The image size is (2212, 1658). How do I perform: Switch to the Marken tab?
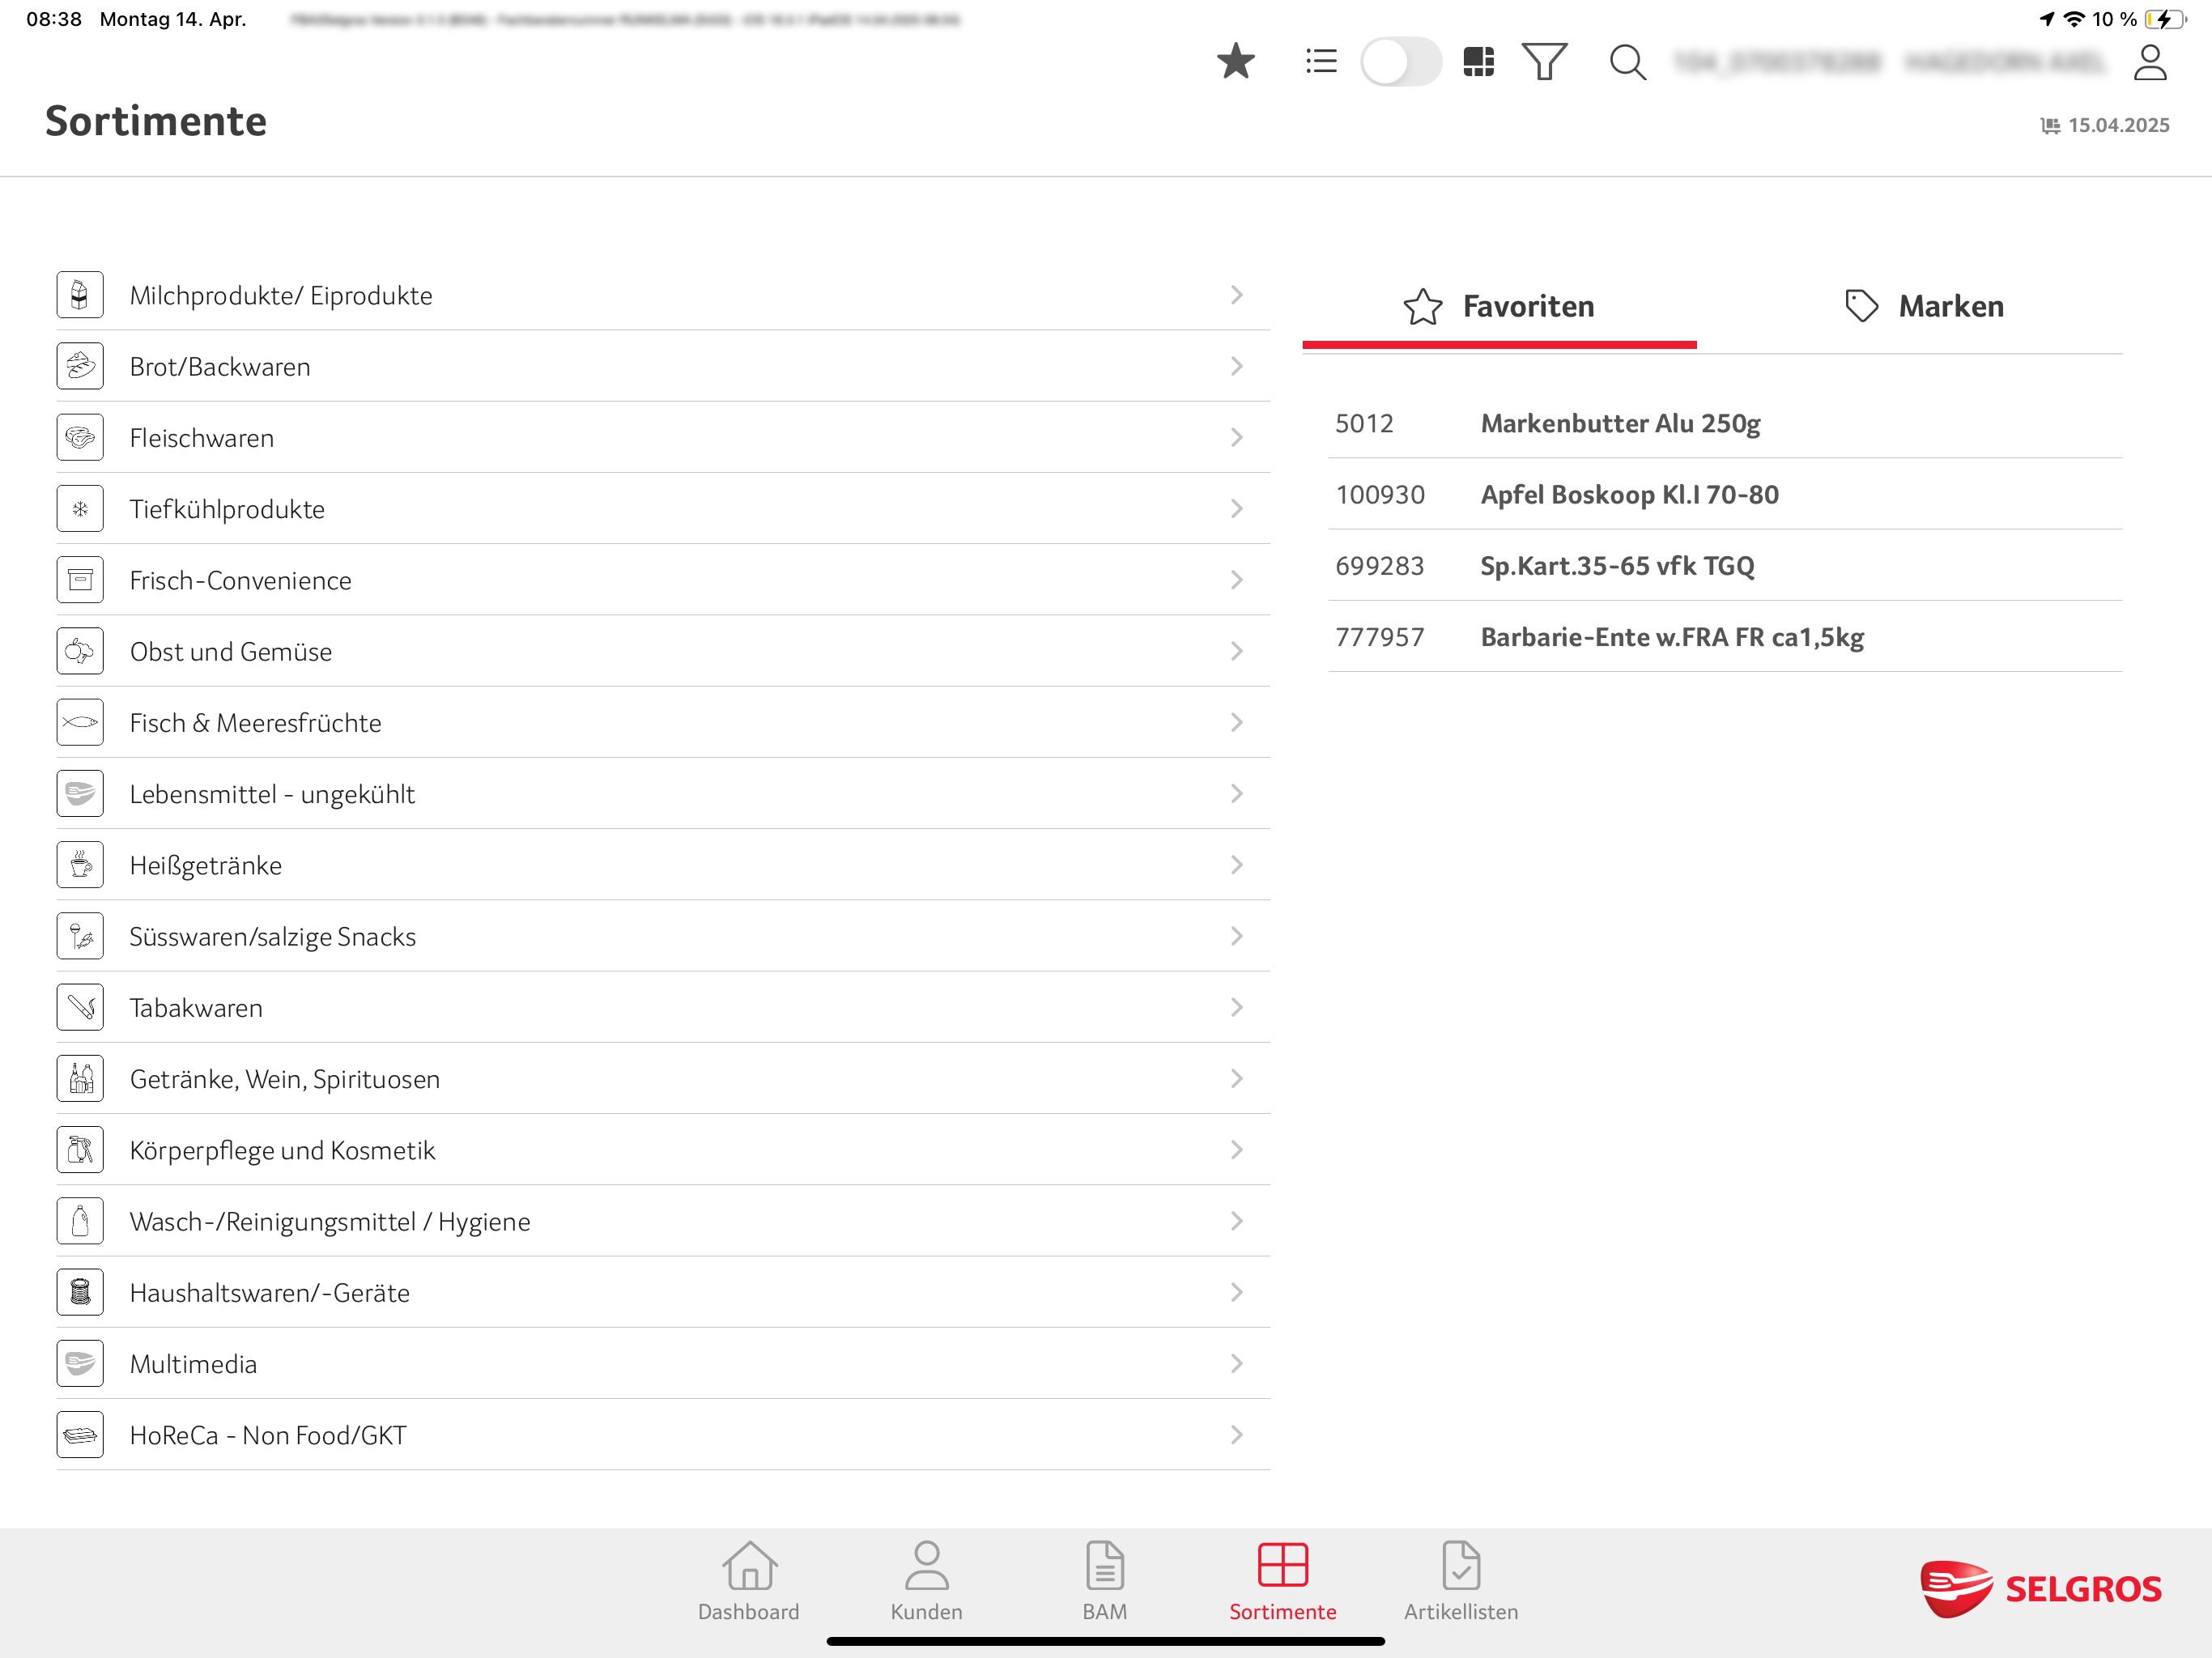1924,306
